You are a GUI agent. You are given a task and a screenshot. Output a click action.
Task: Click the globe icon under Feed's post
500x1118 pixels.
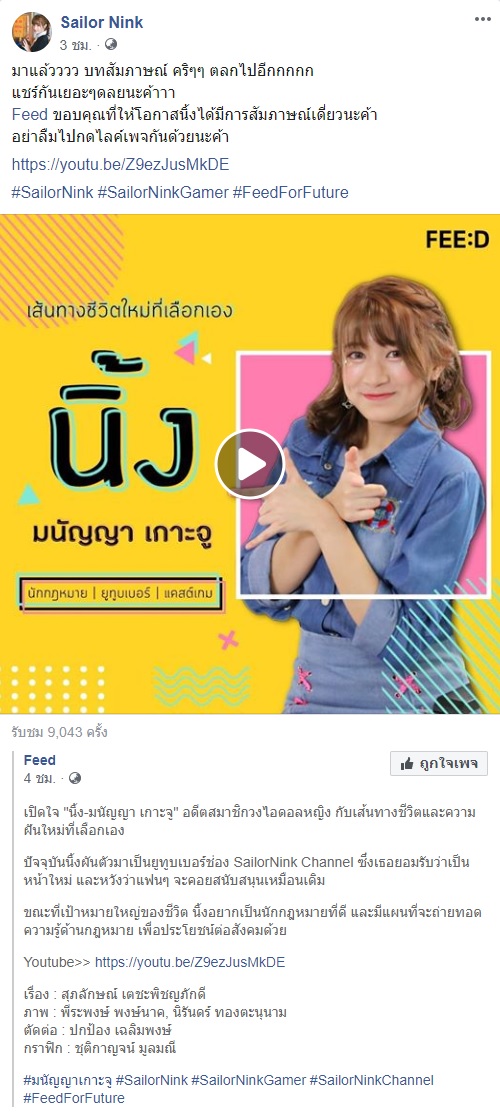coord(75,778)
